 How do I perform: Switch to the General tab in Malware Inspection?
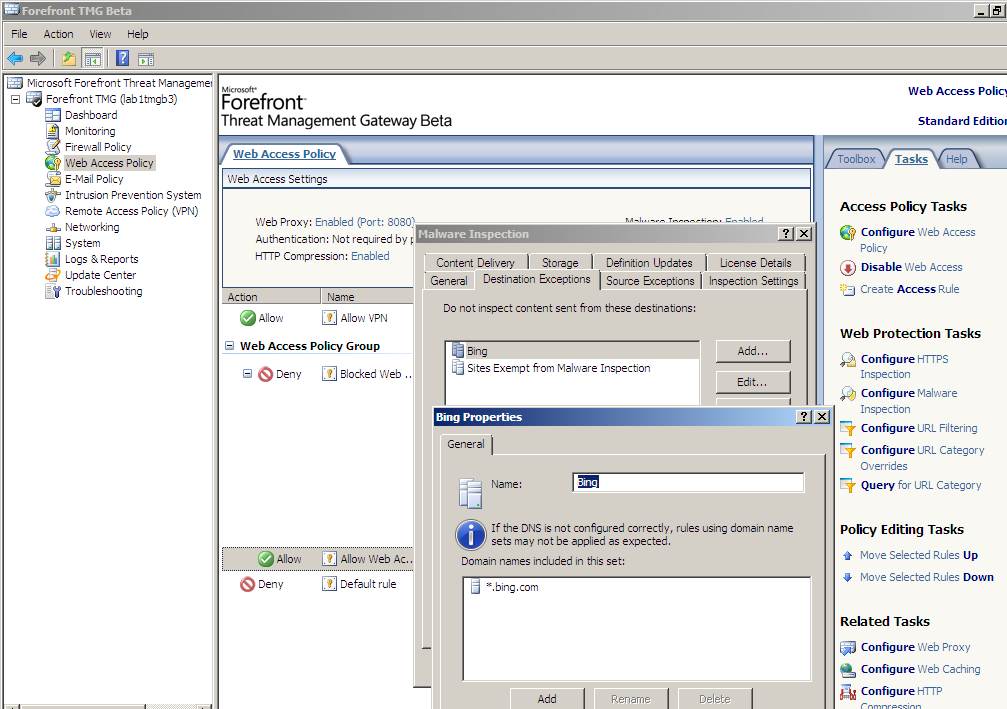[449, 281]
